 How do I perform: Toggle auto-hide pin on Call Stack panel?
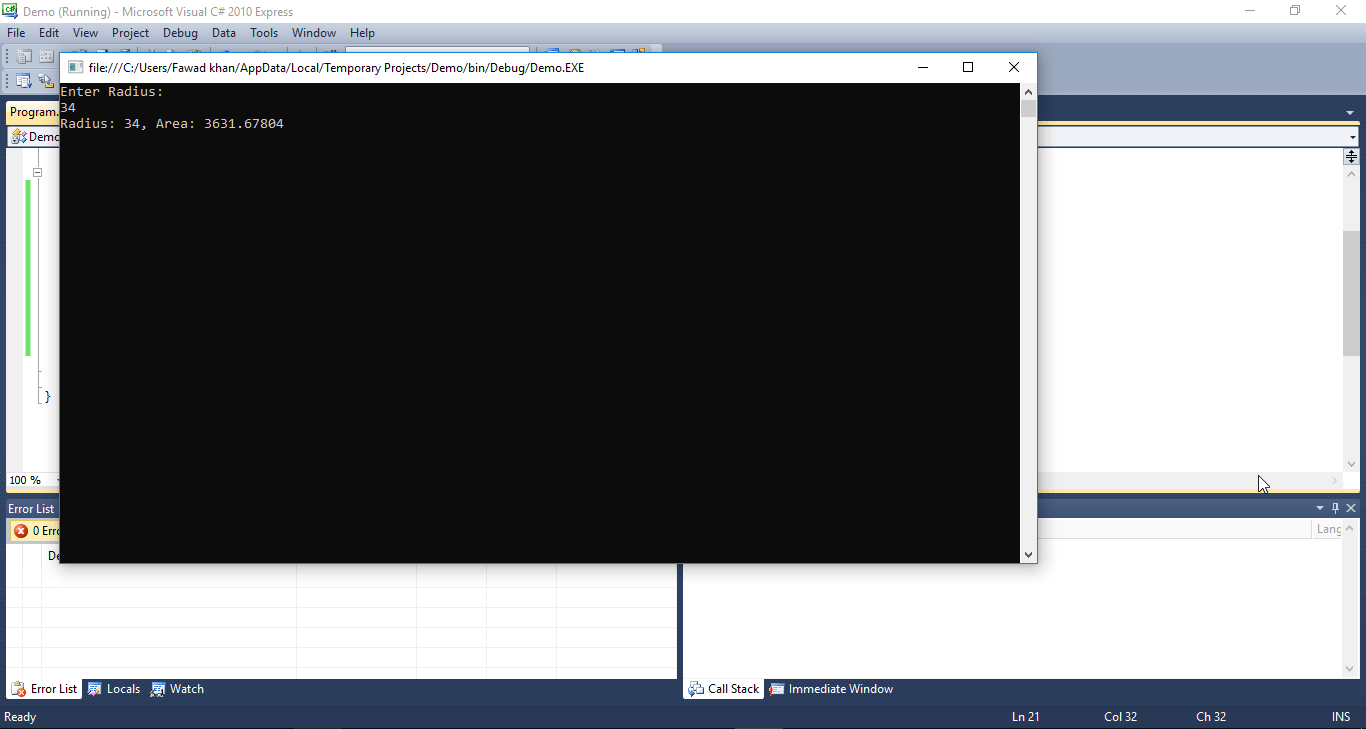pyautogui.click(x=1335, y=508)
